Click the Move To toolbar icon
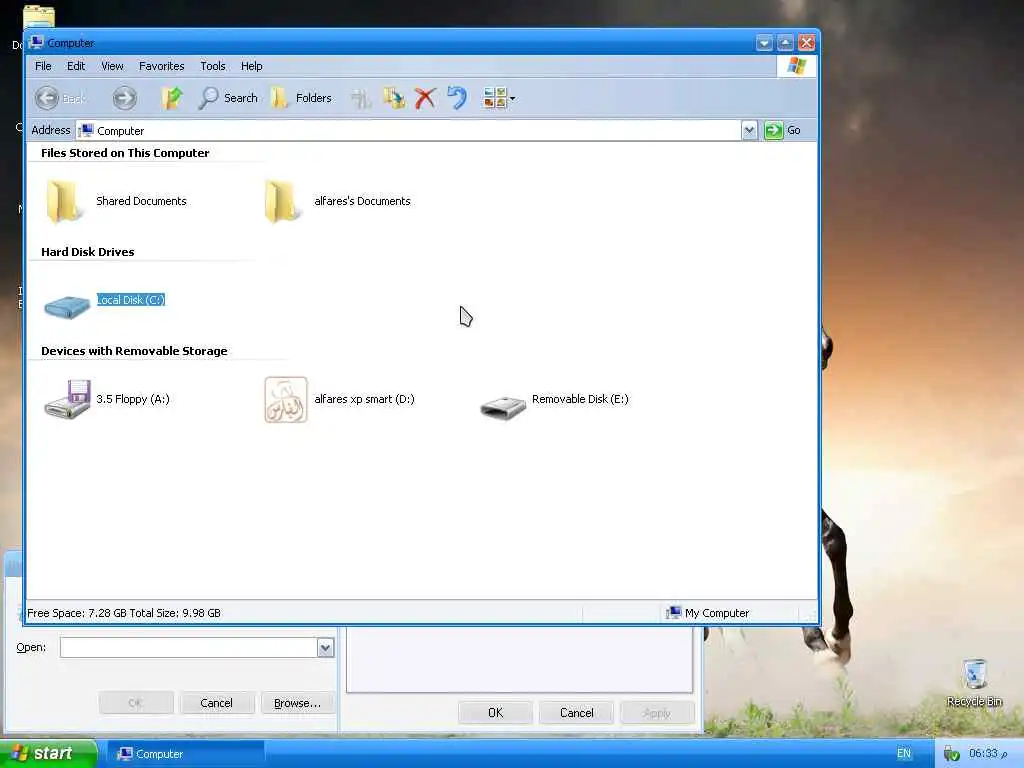 pos(360,98)
